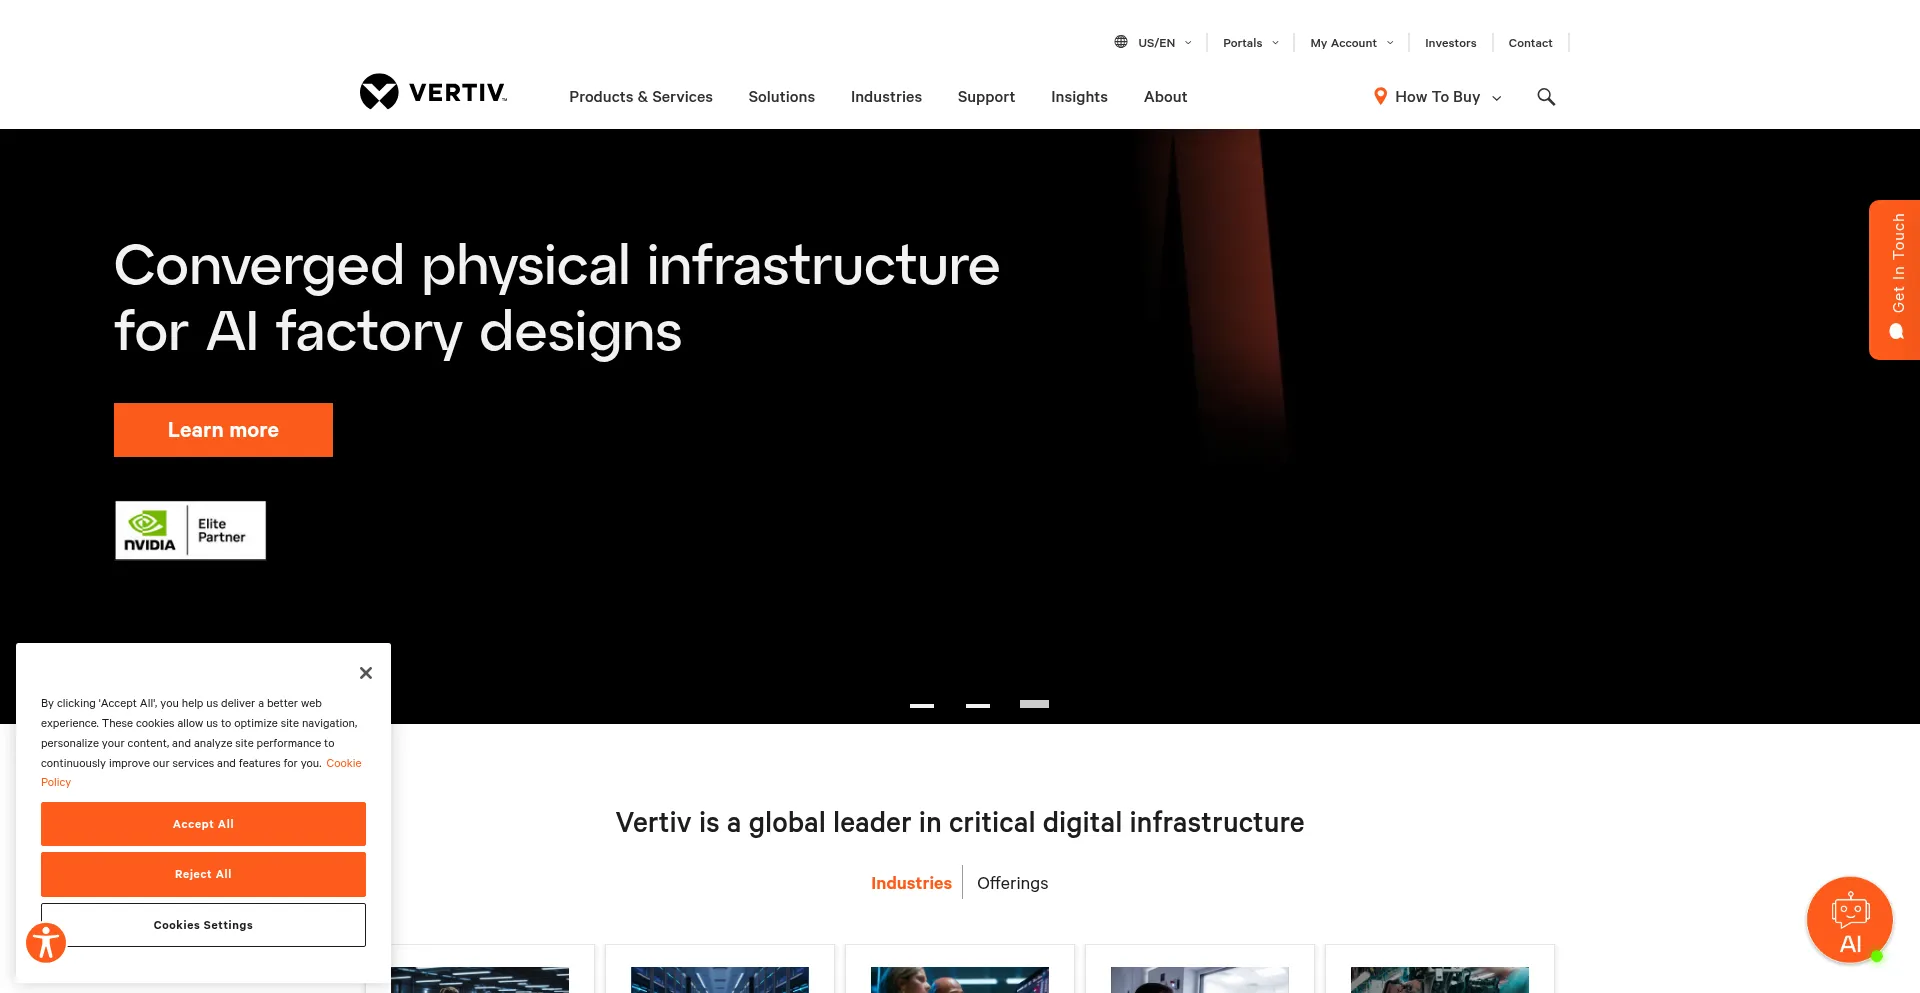Go to the second carousel slide indicator

point(978,705)
